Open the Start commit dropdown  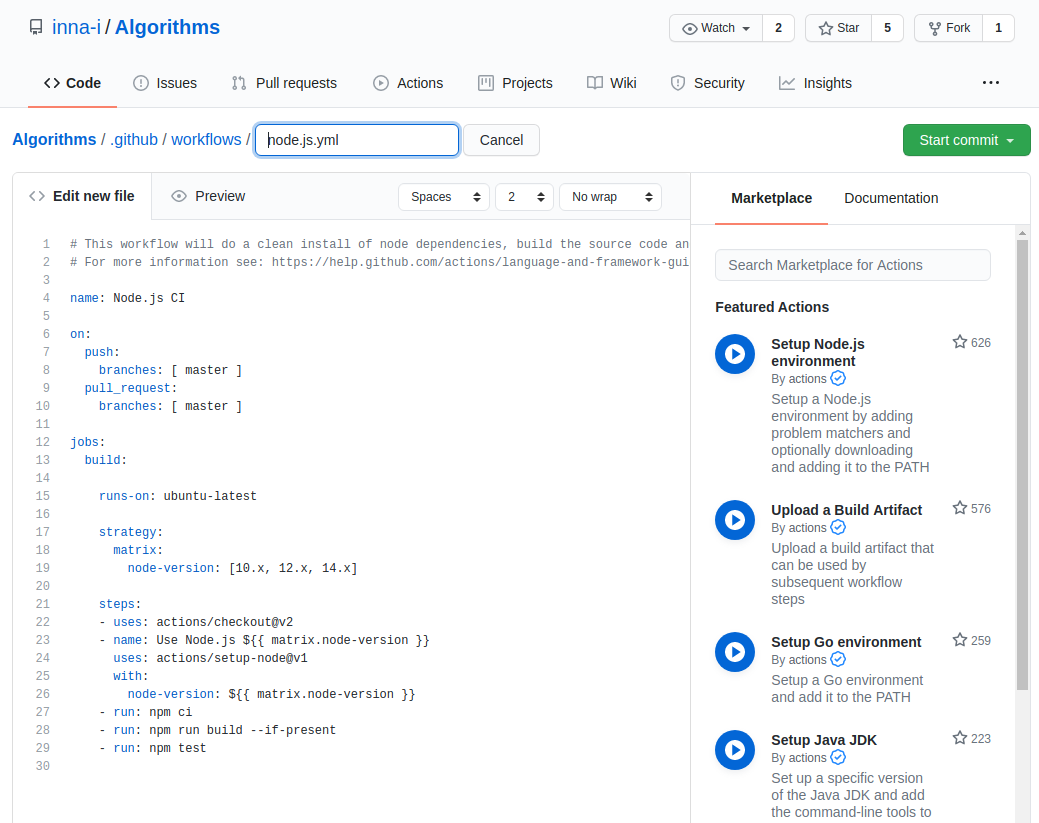pos(966,140)
